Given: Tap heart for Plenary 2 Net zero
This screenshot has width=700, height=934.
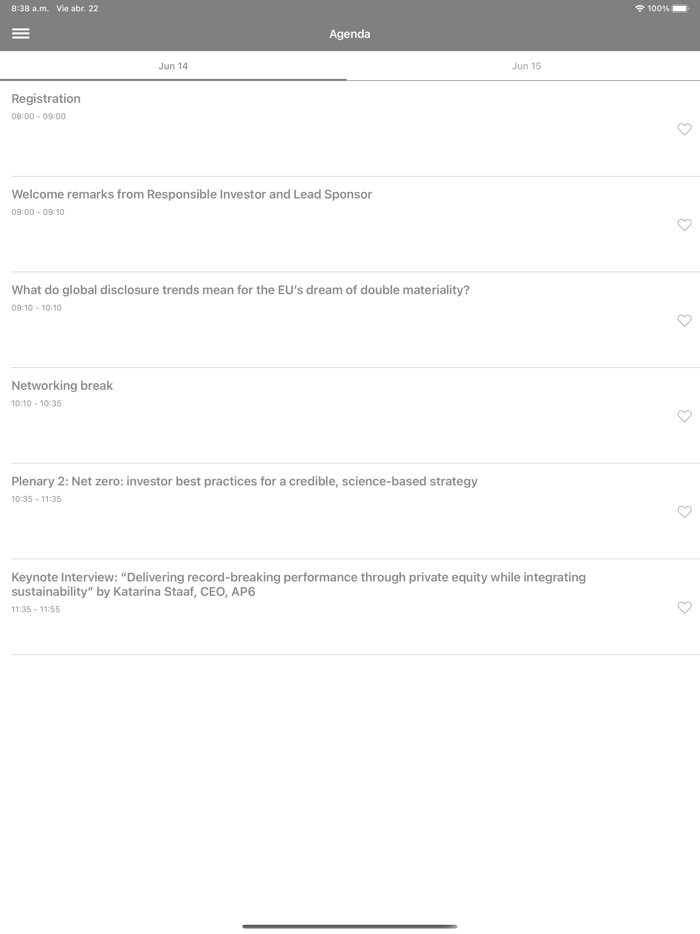Looking at the screenshot, I should [x=684, y=512].
